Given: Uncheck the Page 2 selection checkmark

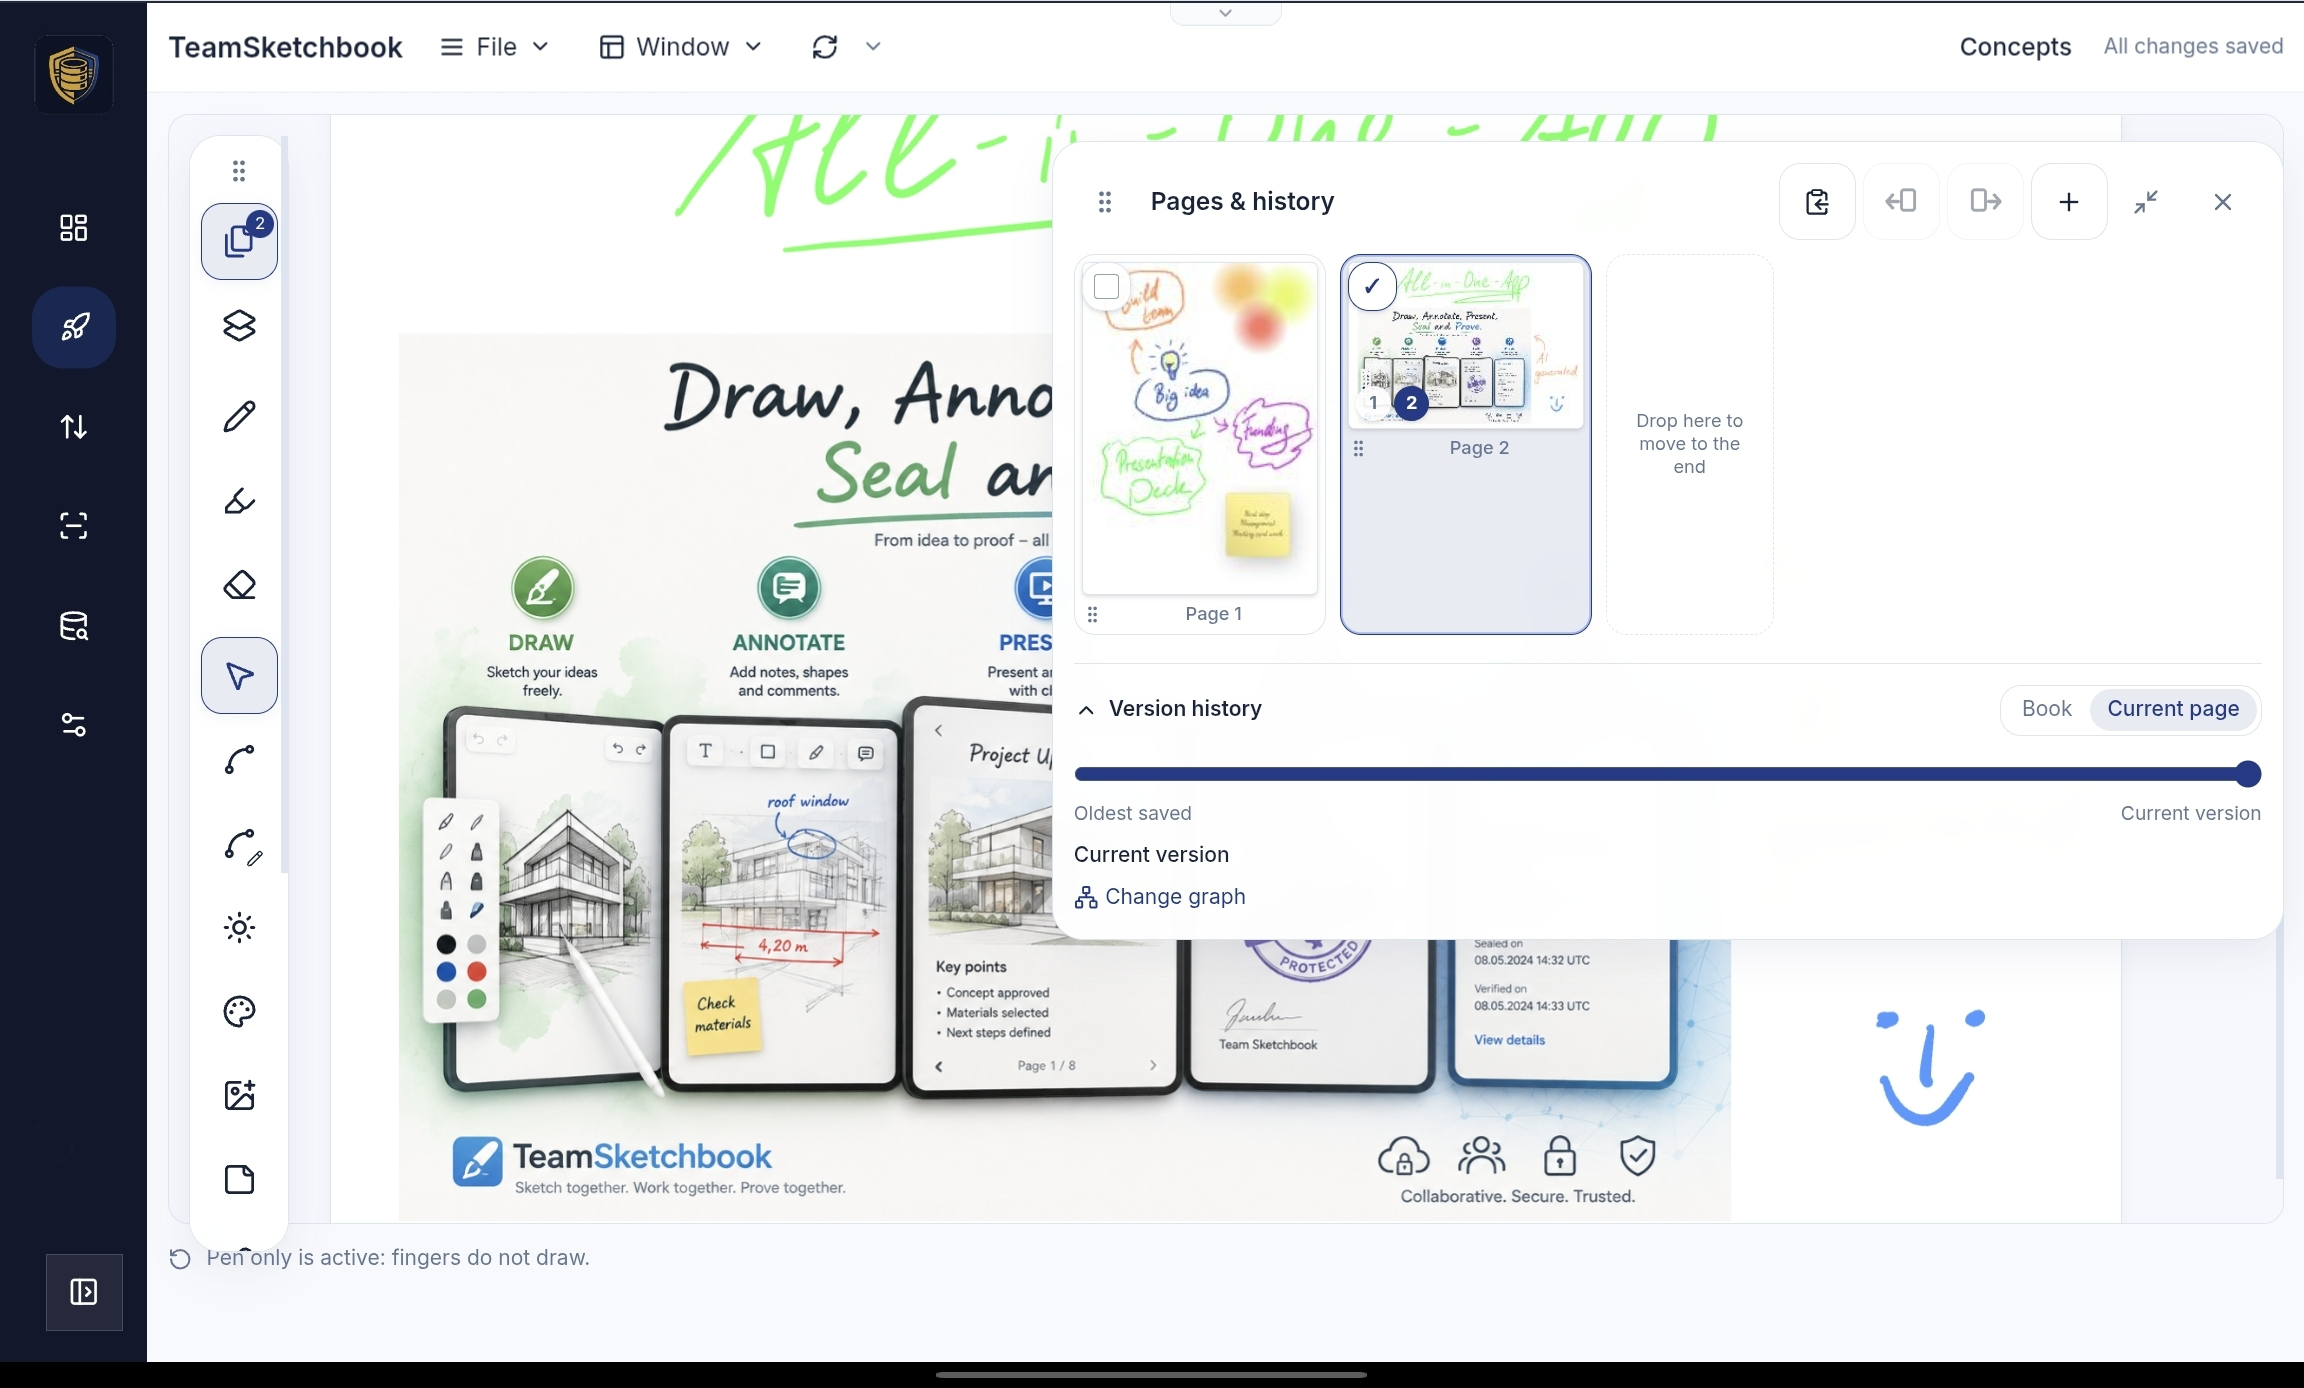Looking at the screenshot, I should point(1372,287).
